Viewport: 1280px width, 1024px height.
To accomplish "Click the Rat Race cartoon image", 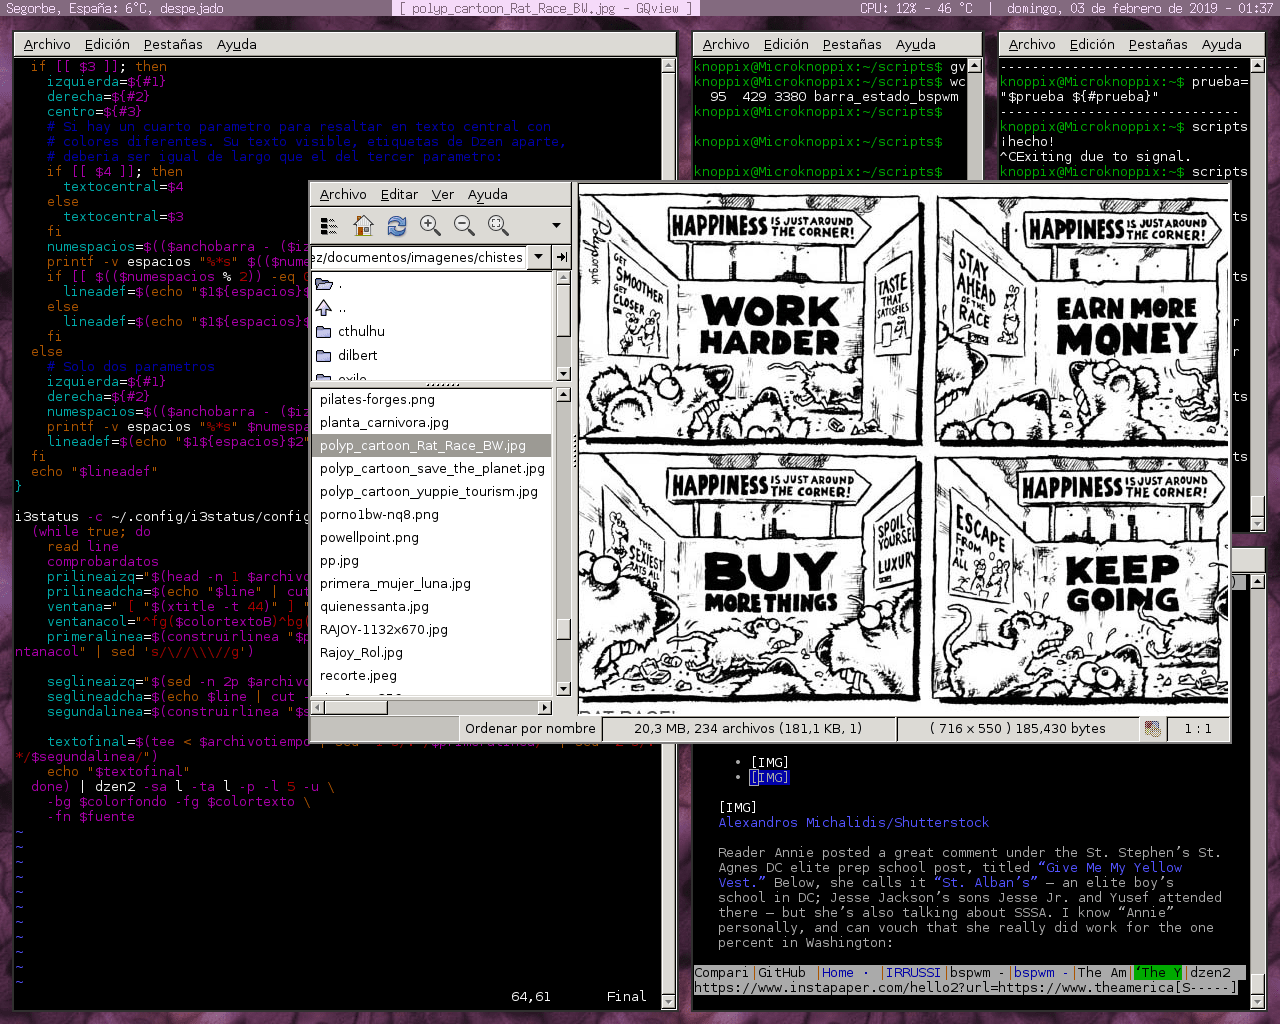I will click(904, 449).
